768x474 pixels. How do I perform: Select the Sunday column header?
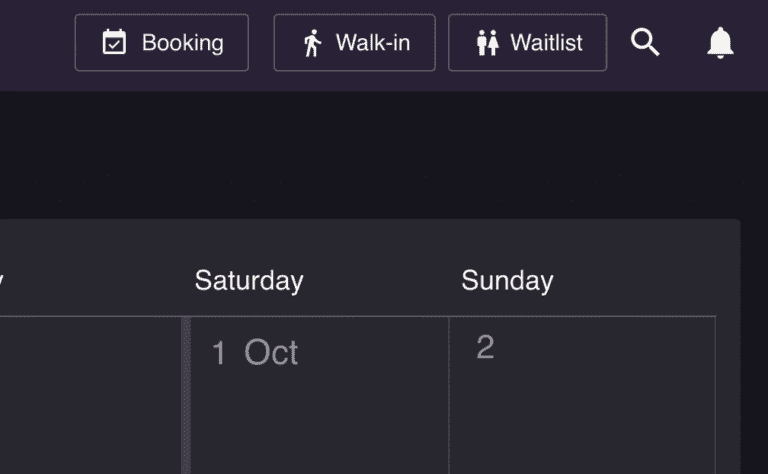click(x=507, y=281)
